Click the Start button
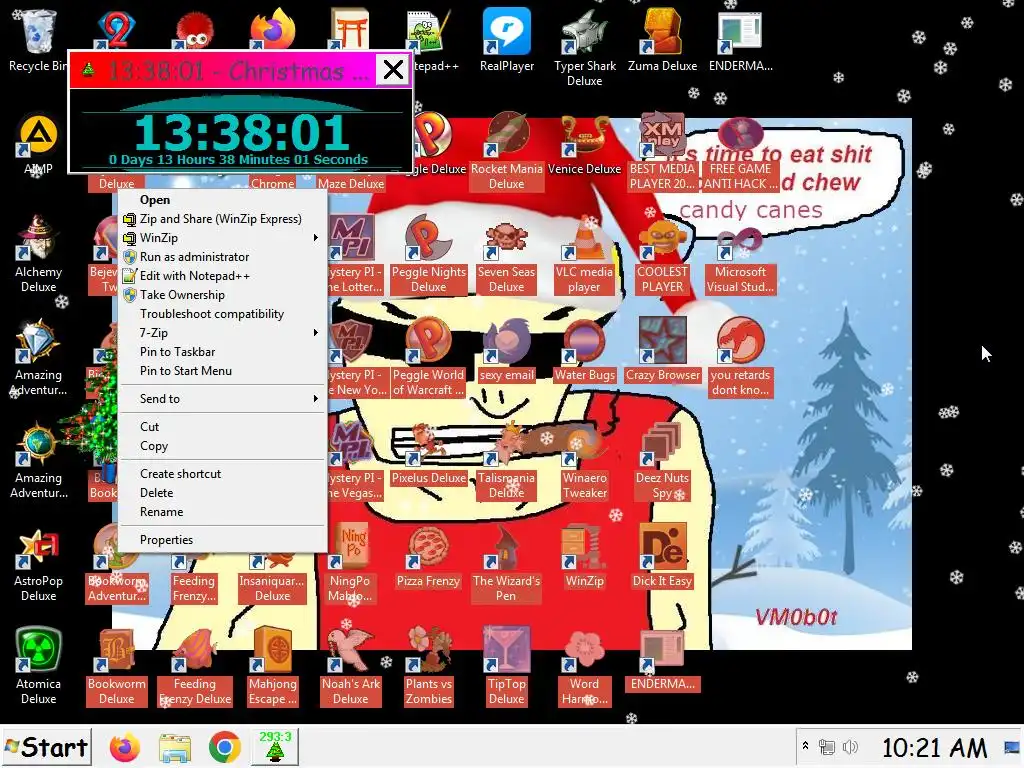Image resolution: width=1024 pixels, height=768 pixels. click(x=46, y=747)
